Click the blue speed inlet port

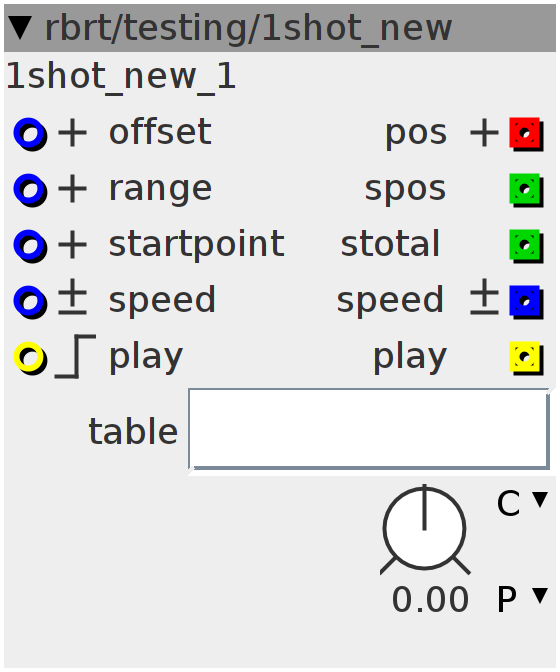point(30,302)
